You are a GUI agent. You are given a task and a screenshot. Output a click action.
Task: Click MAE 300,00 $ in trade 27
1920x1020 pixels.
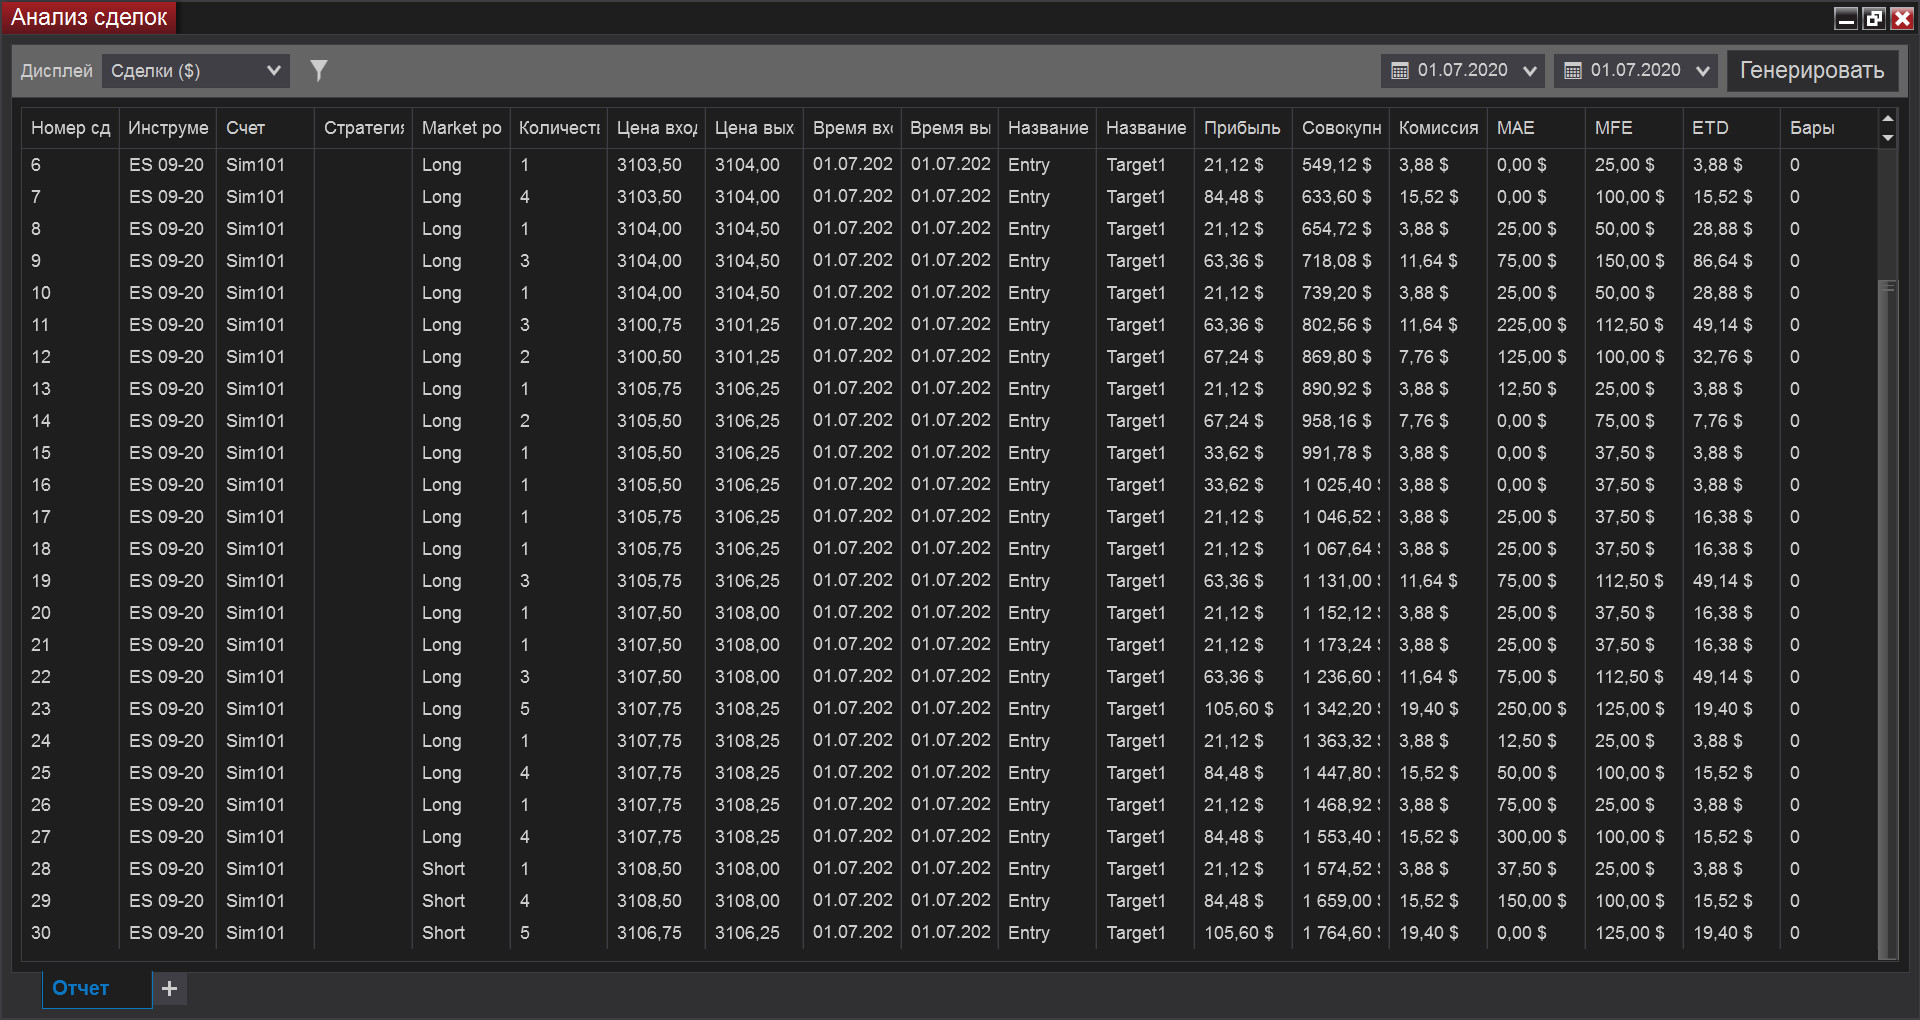click(1531, 837)
